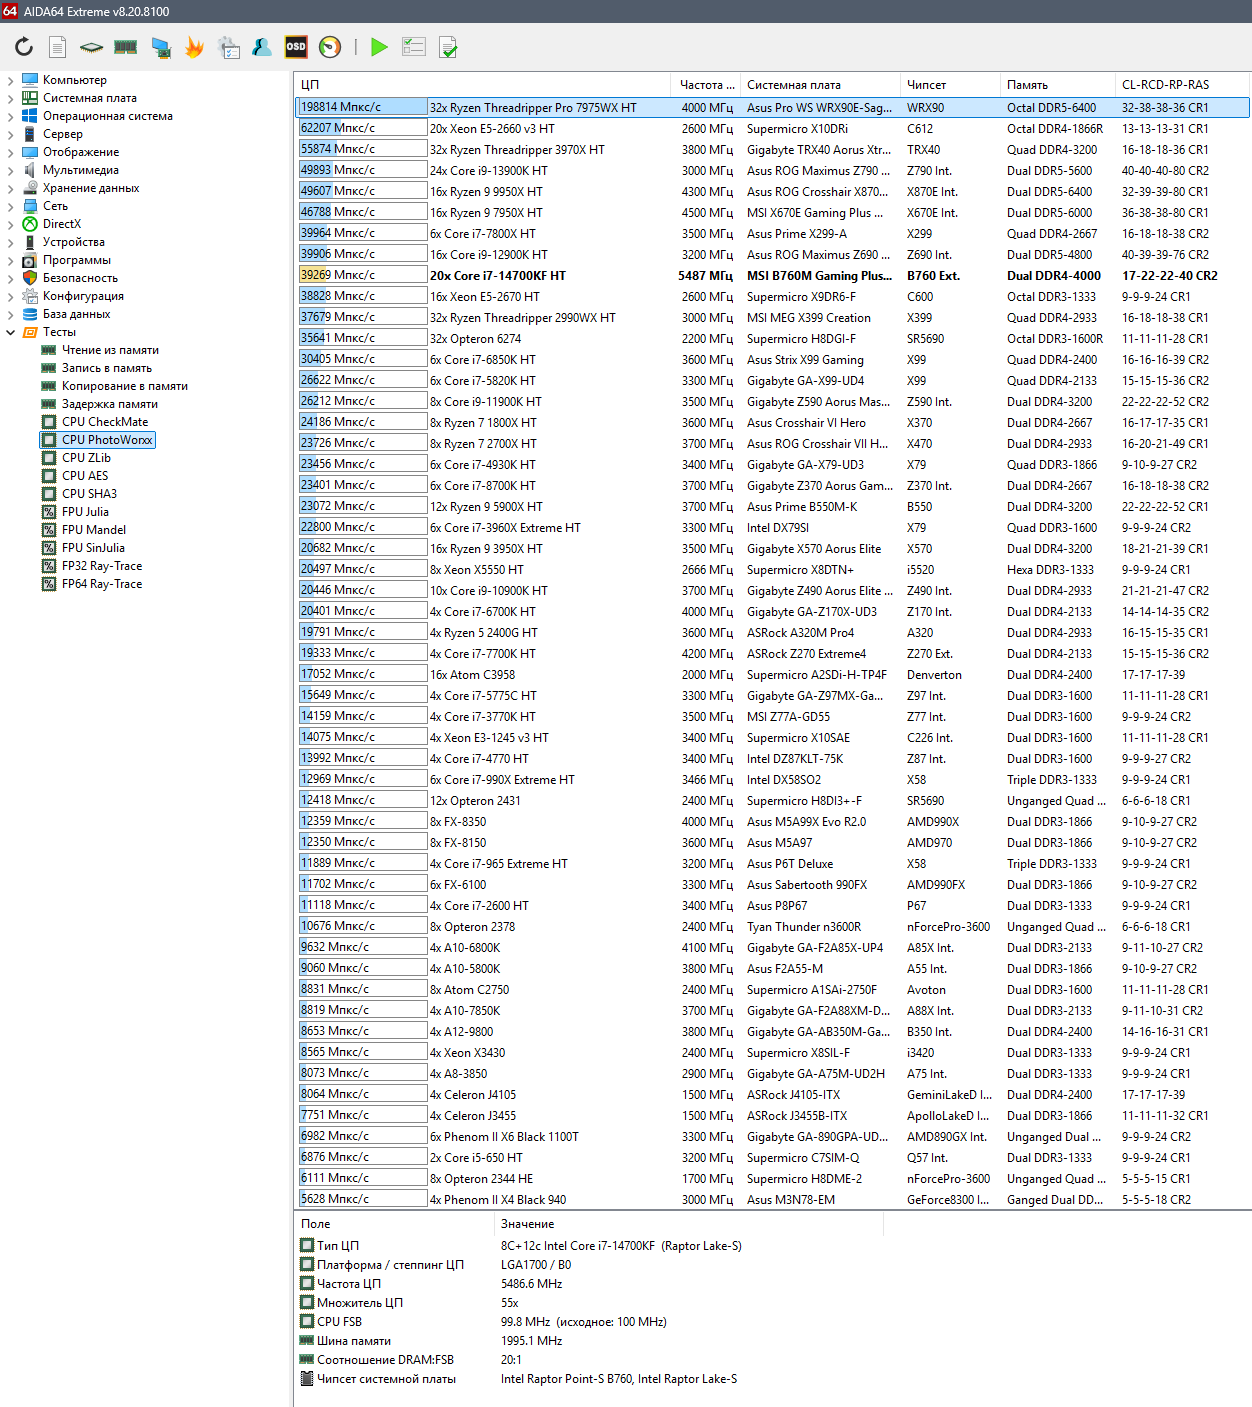
Task: Open the gear and checklist preferences icon
Action: [x=229, y=46]
